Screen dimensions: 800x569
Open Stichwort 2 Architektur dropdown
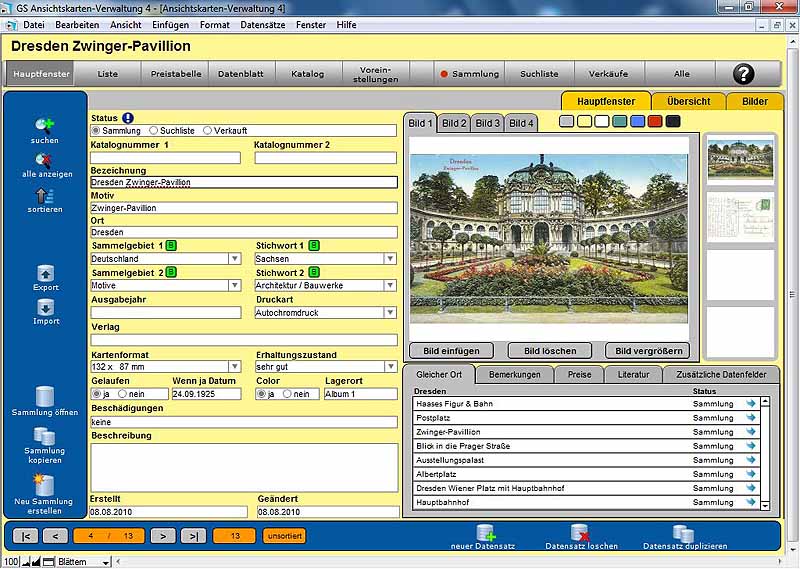click(x=390, y=285)
